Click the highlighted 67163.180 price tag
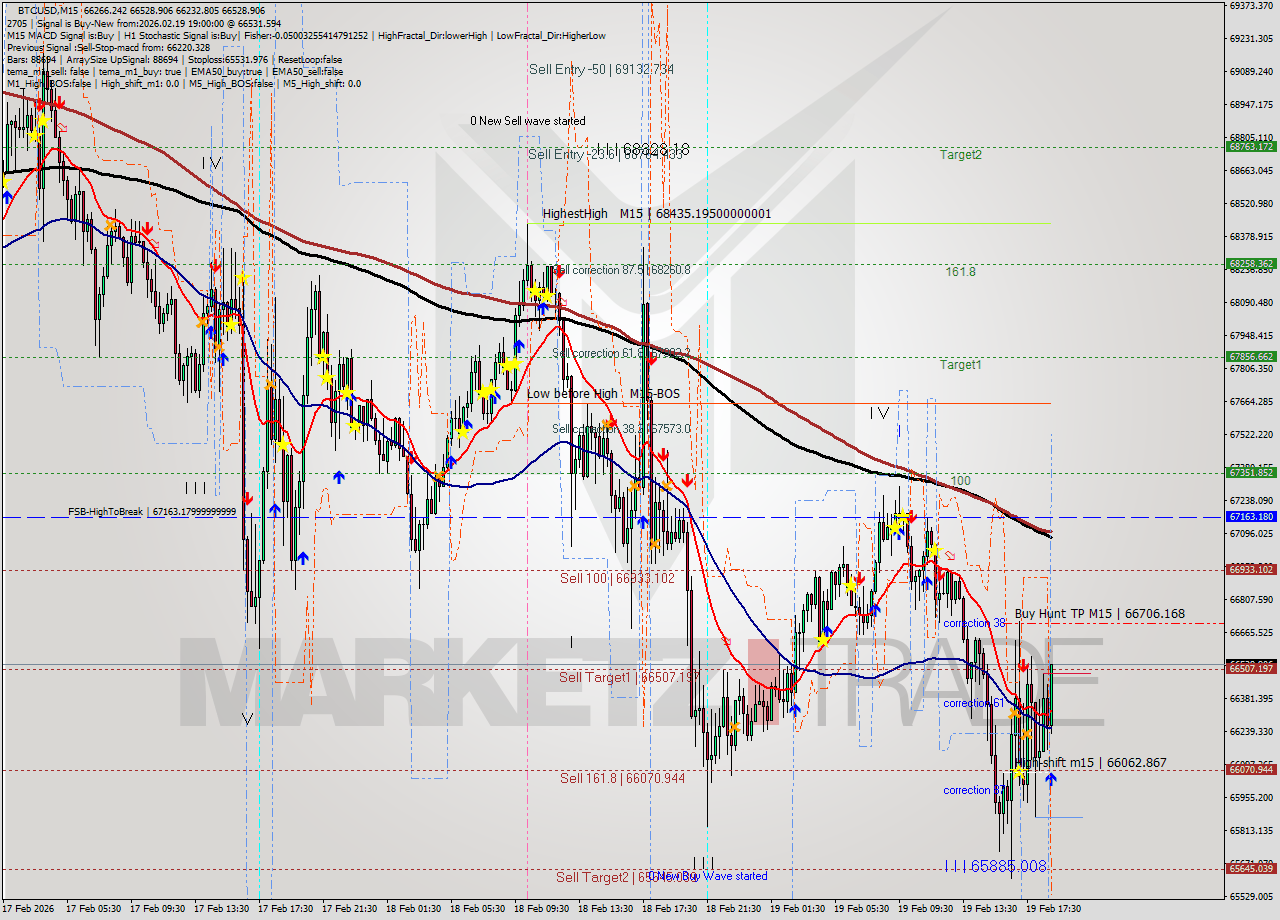1280x920 pixels. click(x=1252, y=516)
